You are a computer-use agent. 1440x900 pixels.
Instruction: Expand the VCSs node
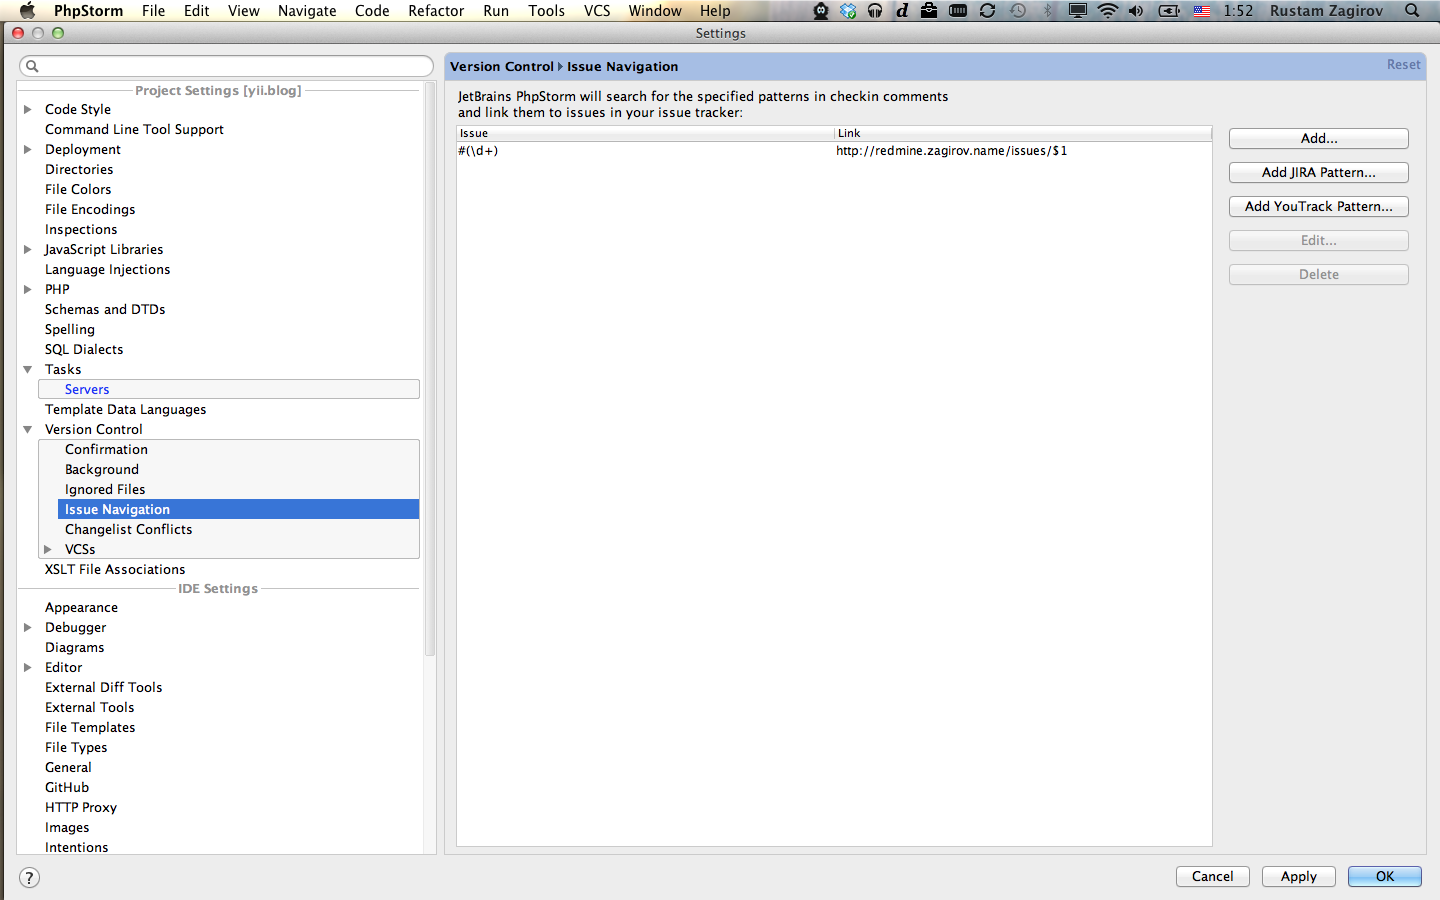[48, 549]
